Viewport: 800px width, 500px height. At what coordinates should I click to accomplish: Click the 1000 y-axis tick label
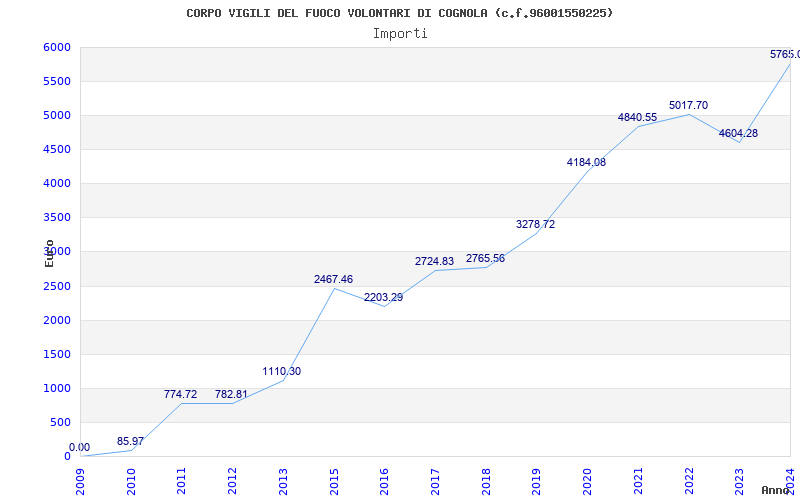(x=57, y=388)
